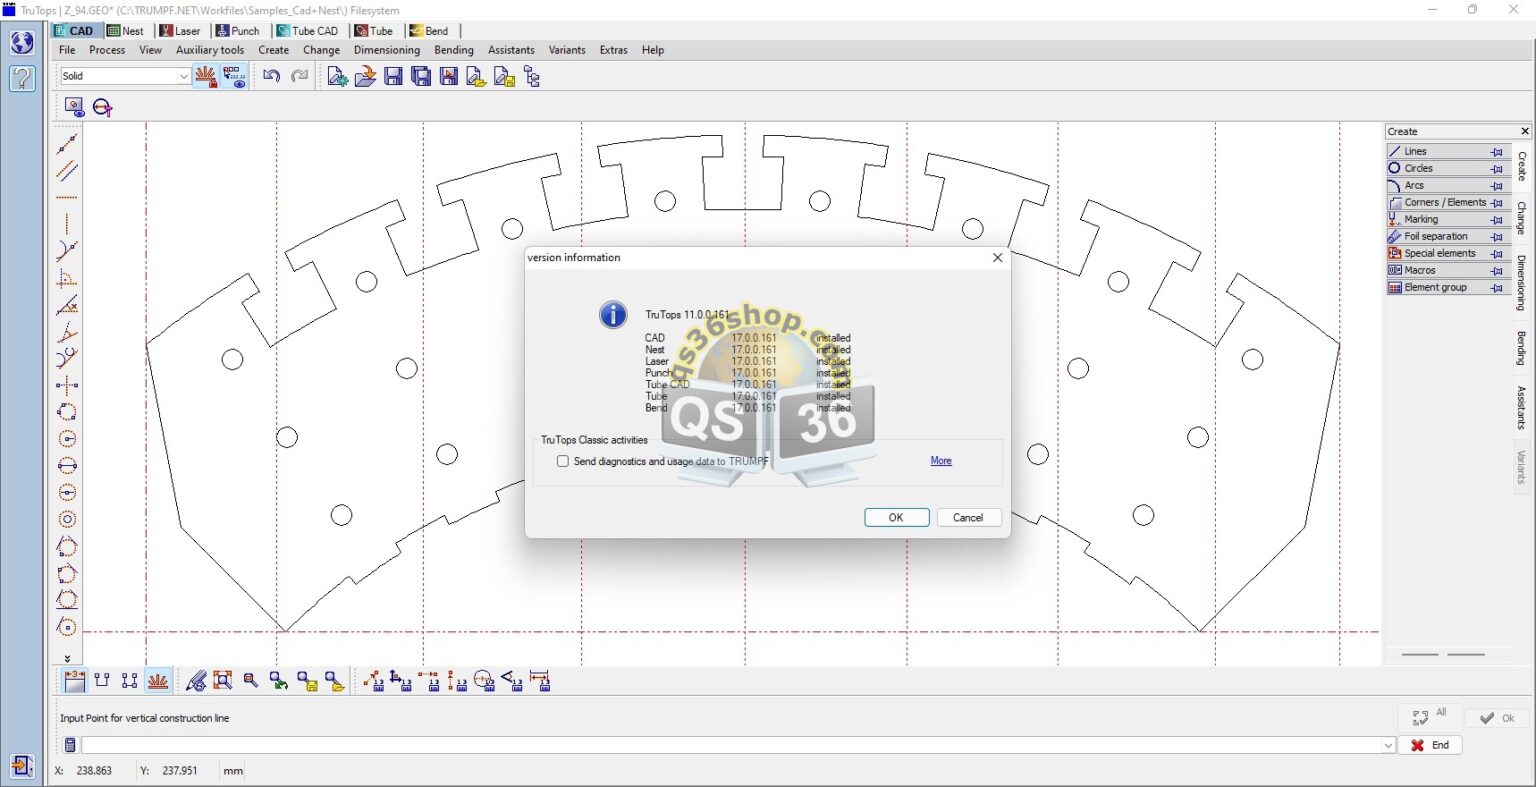Viewport: 1536px width, 787px height.
Task: Click the New document icon
Action: click(337, 76)
